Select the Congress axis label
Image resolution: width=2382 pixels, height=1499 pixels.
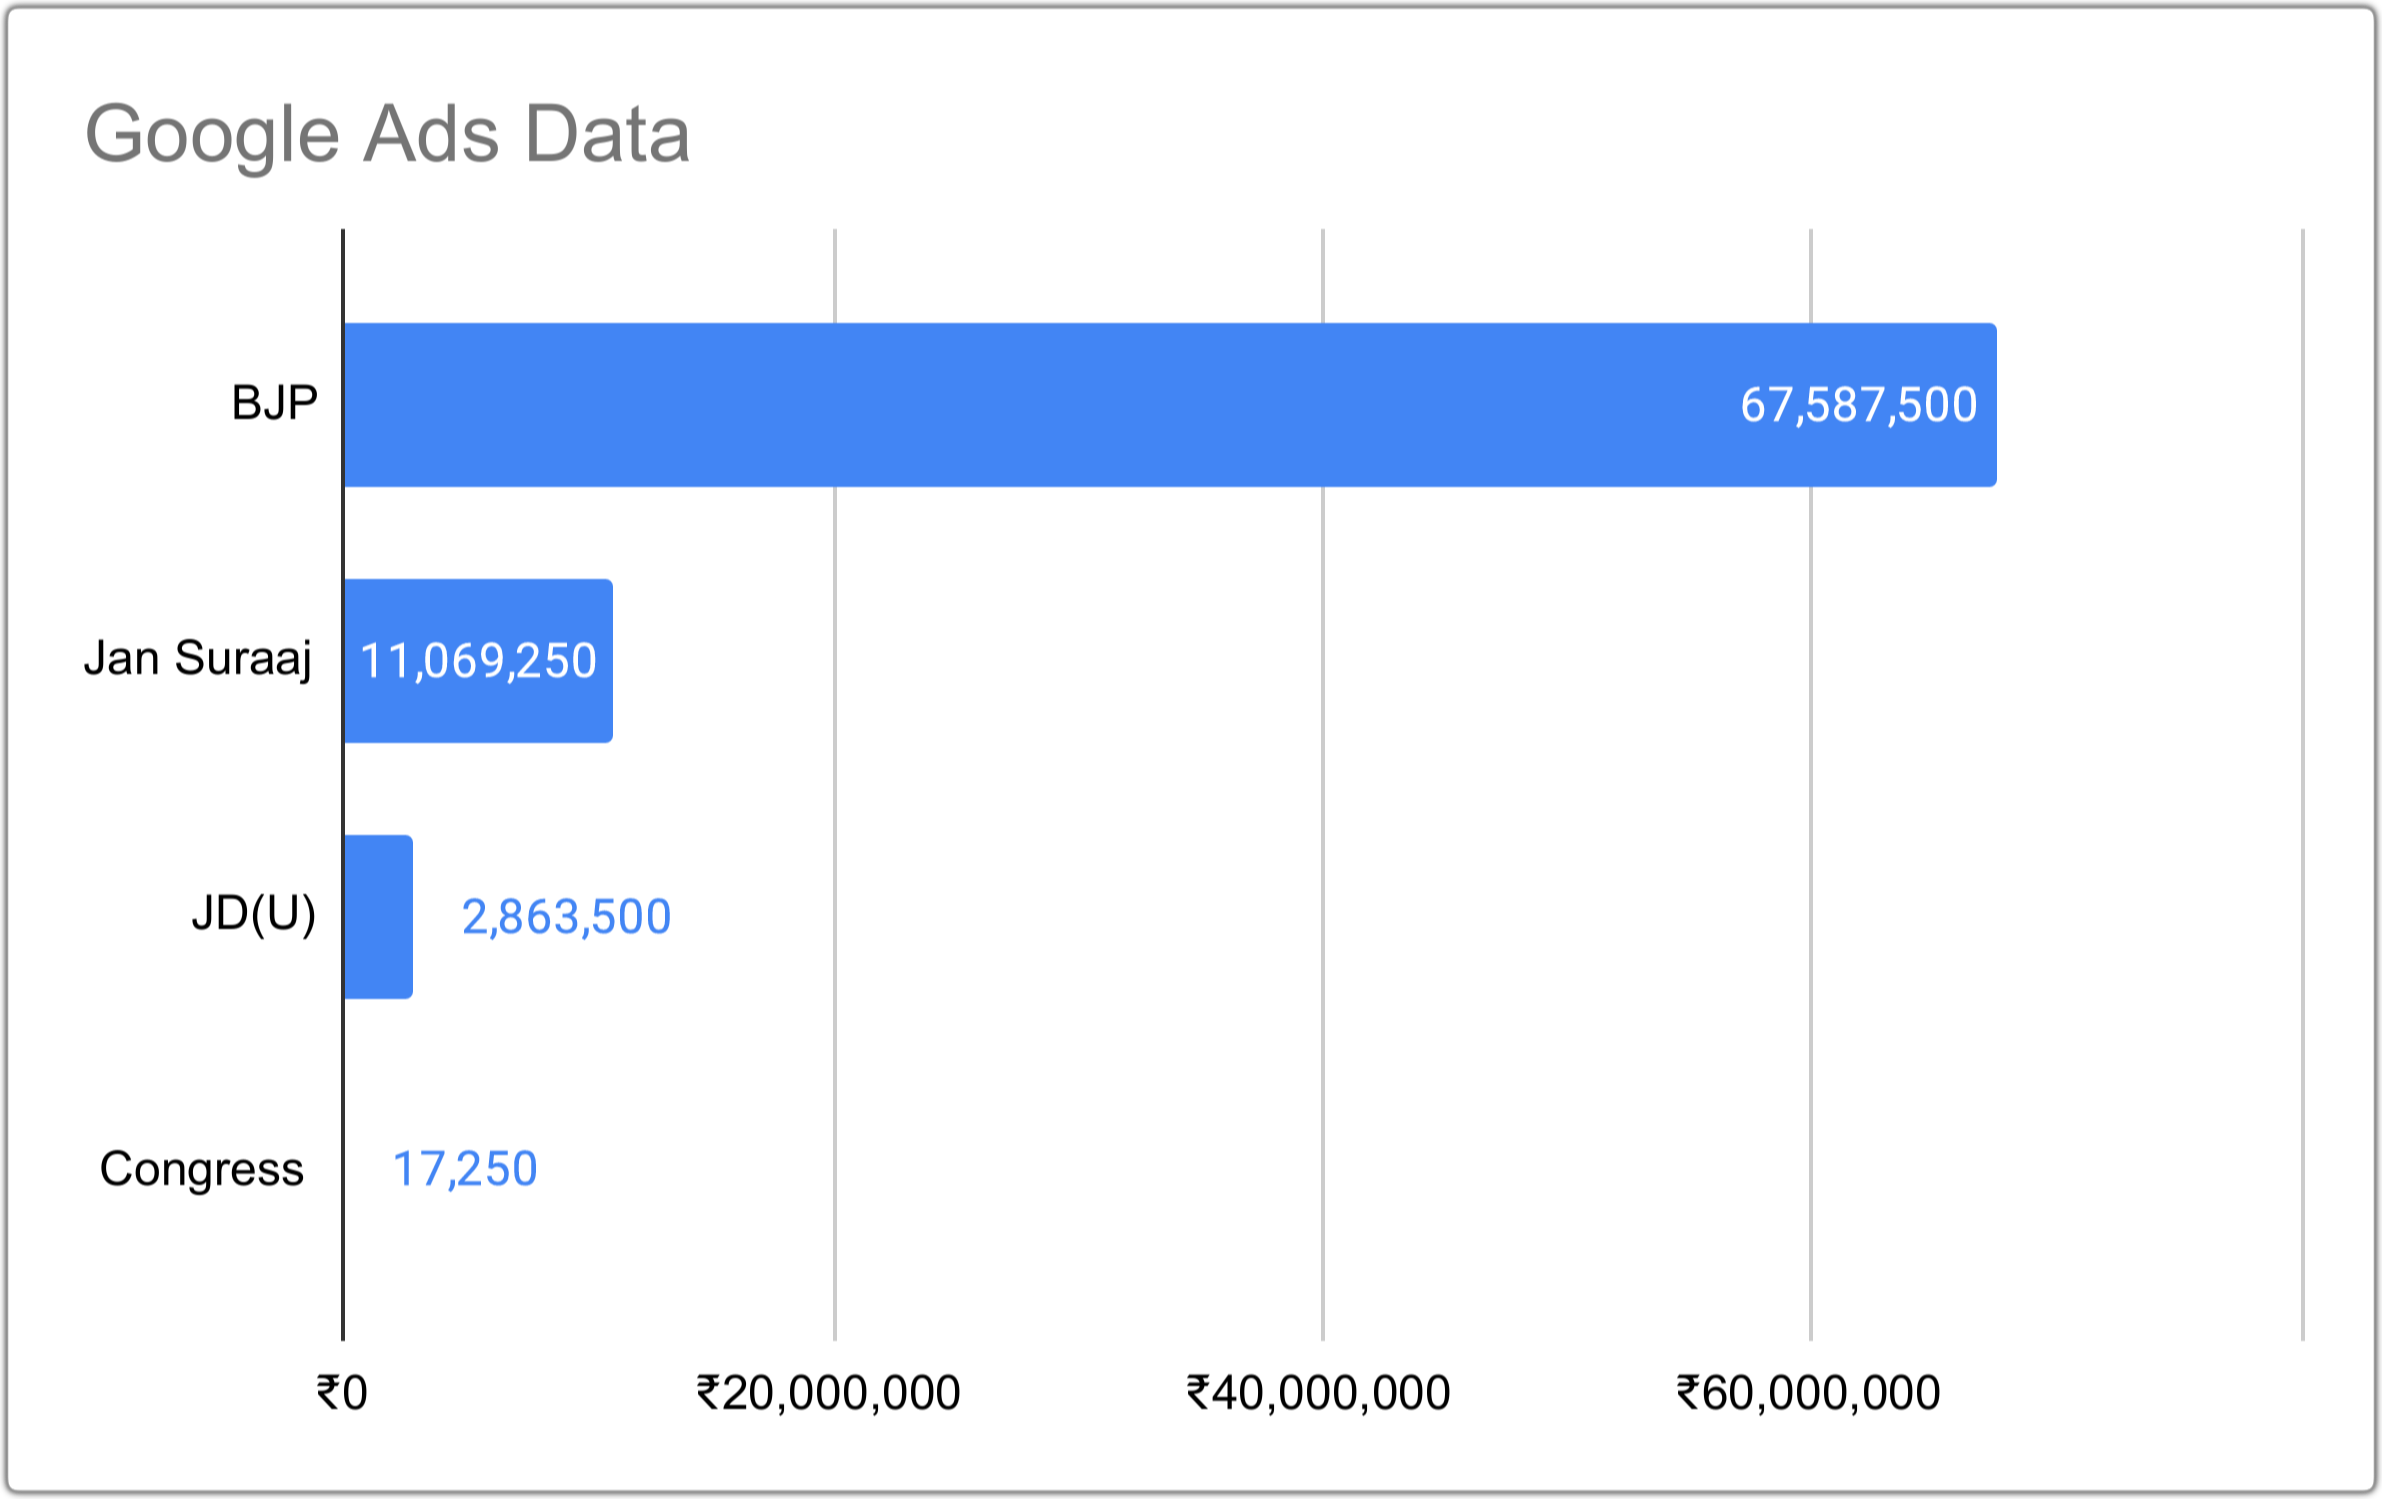[x=201, y=1169]
